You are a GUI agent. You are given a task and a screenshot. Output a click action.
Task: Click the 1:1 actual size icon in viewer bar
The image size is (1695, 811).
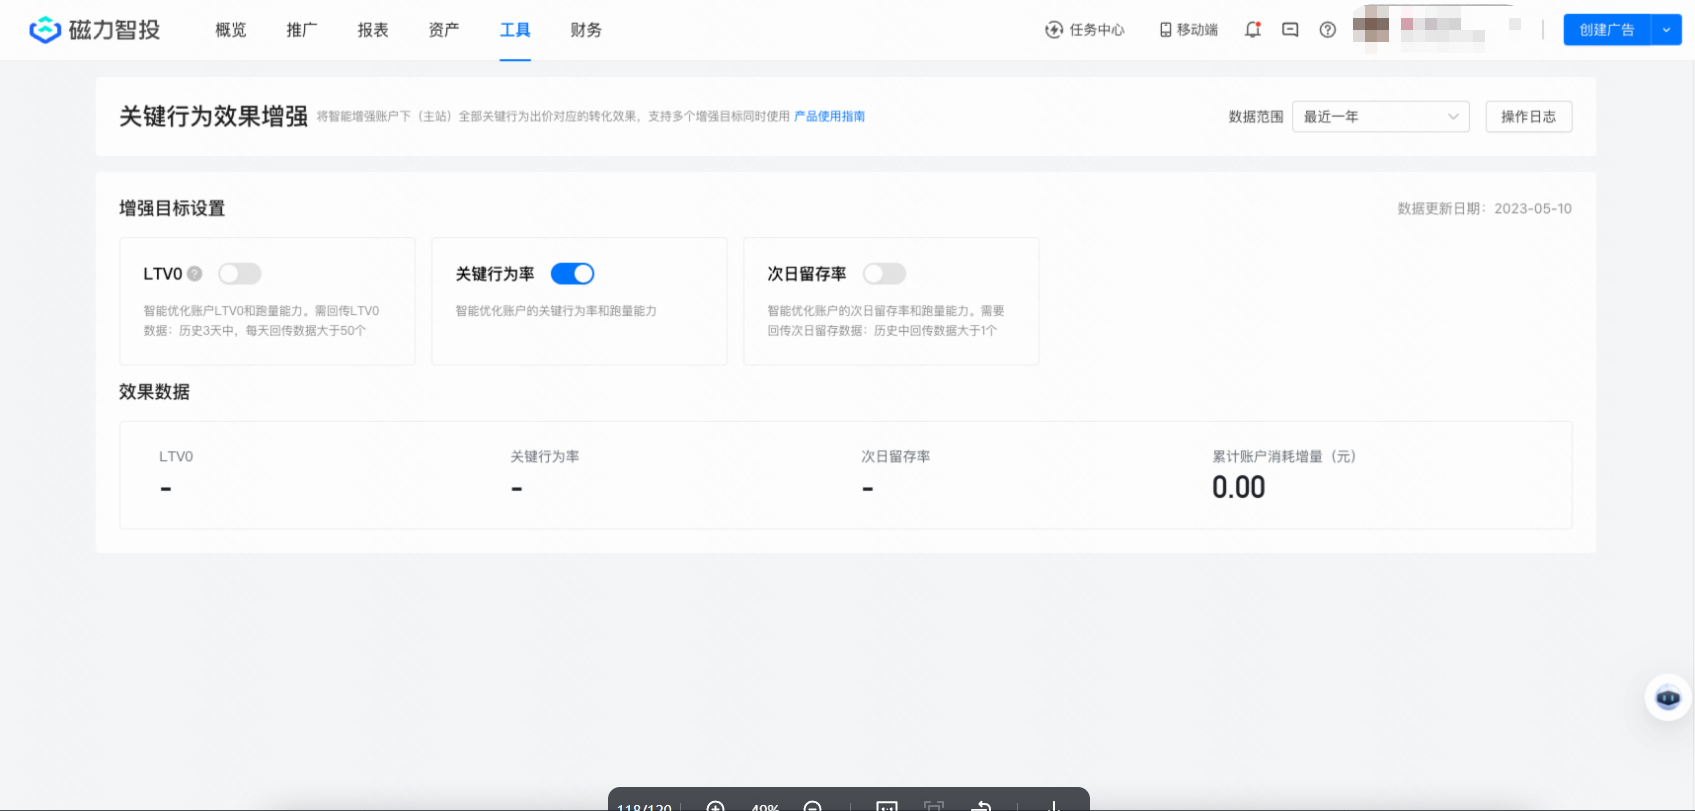tap(887, 806)
